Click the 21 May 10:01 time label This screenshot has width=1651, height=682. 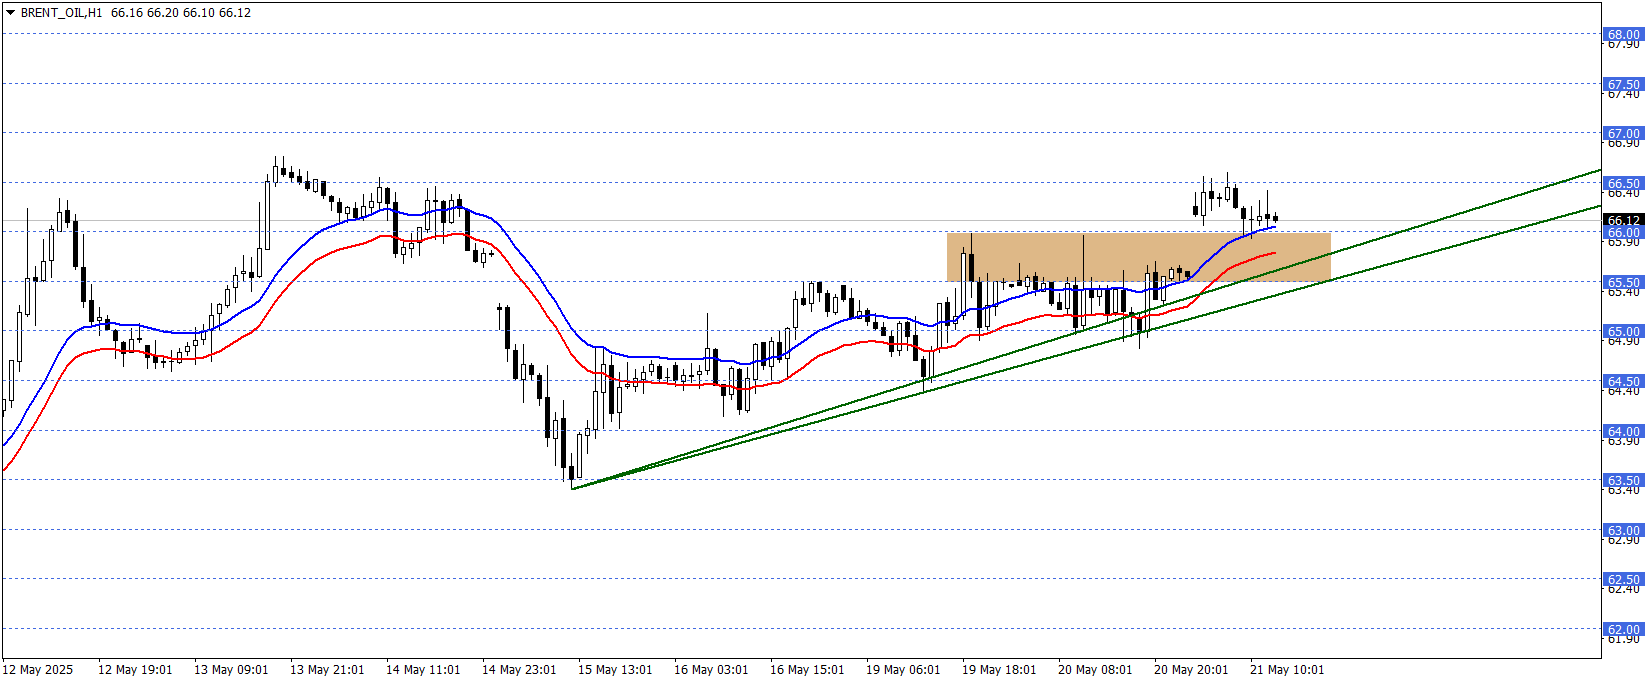tap(1287, 670)
